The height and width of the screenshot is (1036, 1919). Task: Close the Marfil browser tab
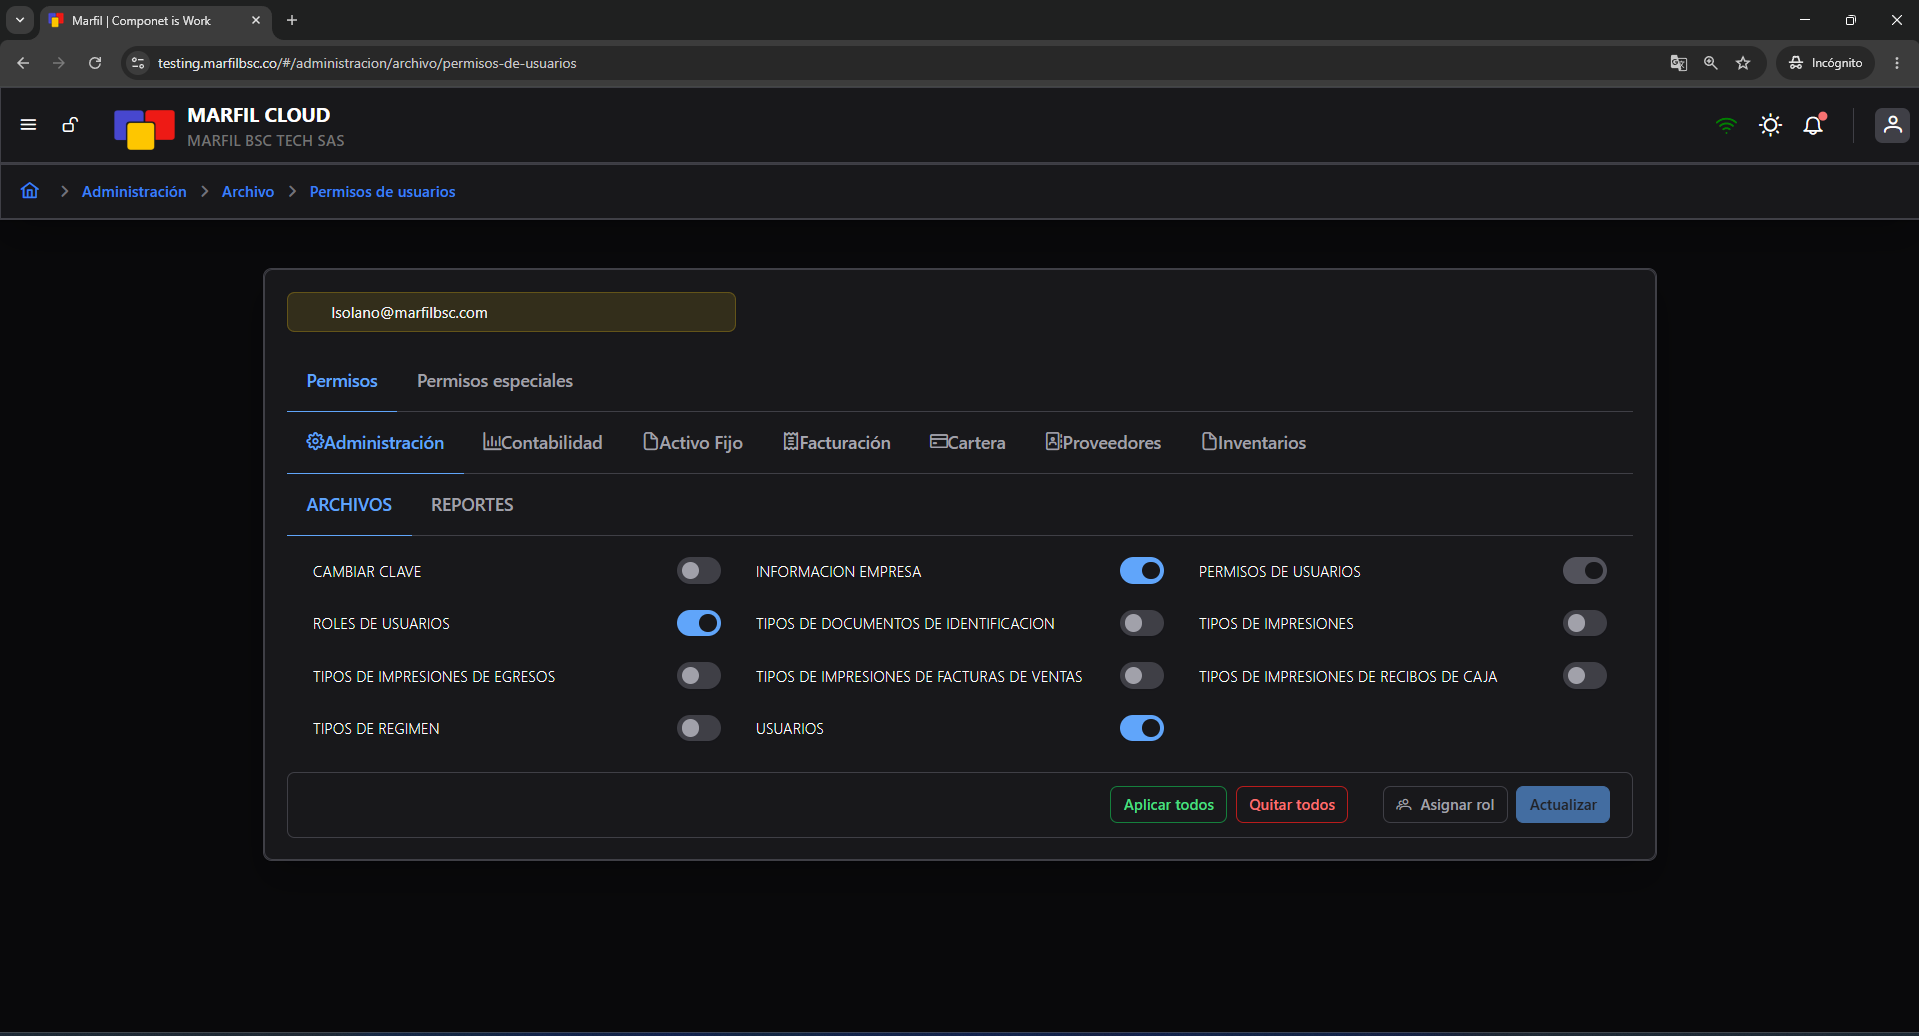pyautogui.click(x=256, y=20)
